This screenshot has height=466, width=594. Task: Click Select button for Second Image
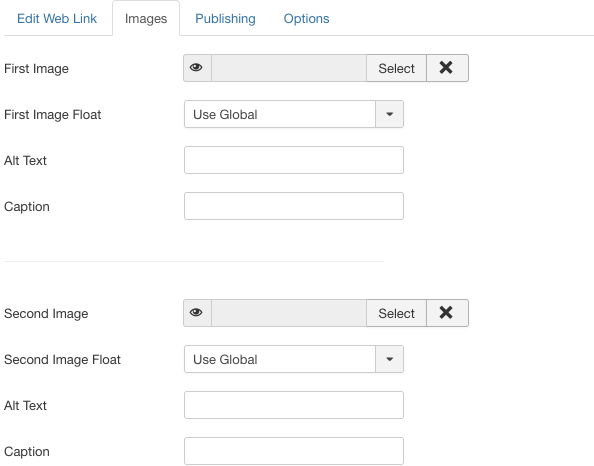tap(396, 313)
